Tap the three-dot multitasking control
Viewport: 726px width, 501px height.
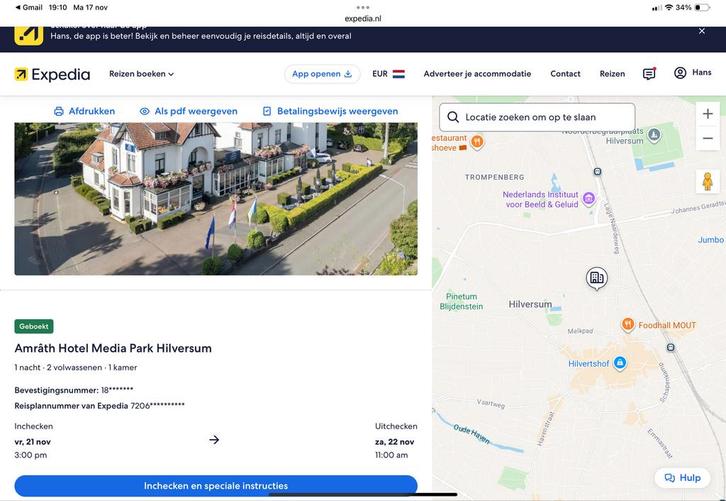[363, 7]
